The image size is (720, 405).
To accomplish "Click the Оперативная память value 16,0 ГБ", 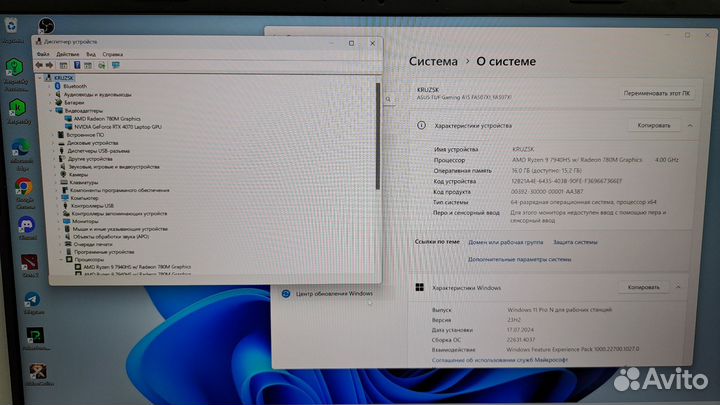I will coord(546,170).
